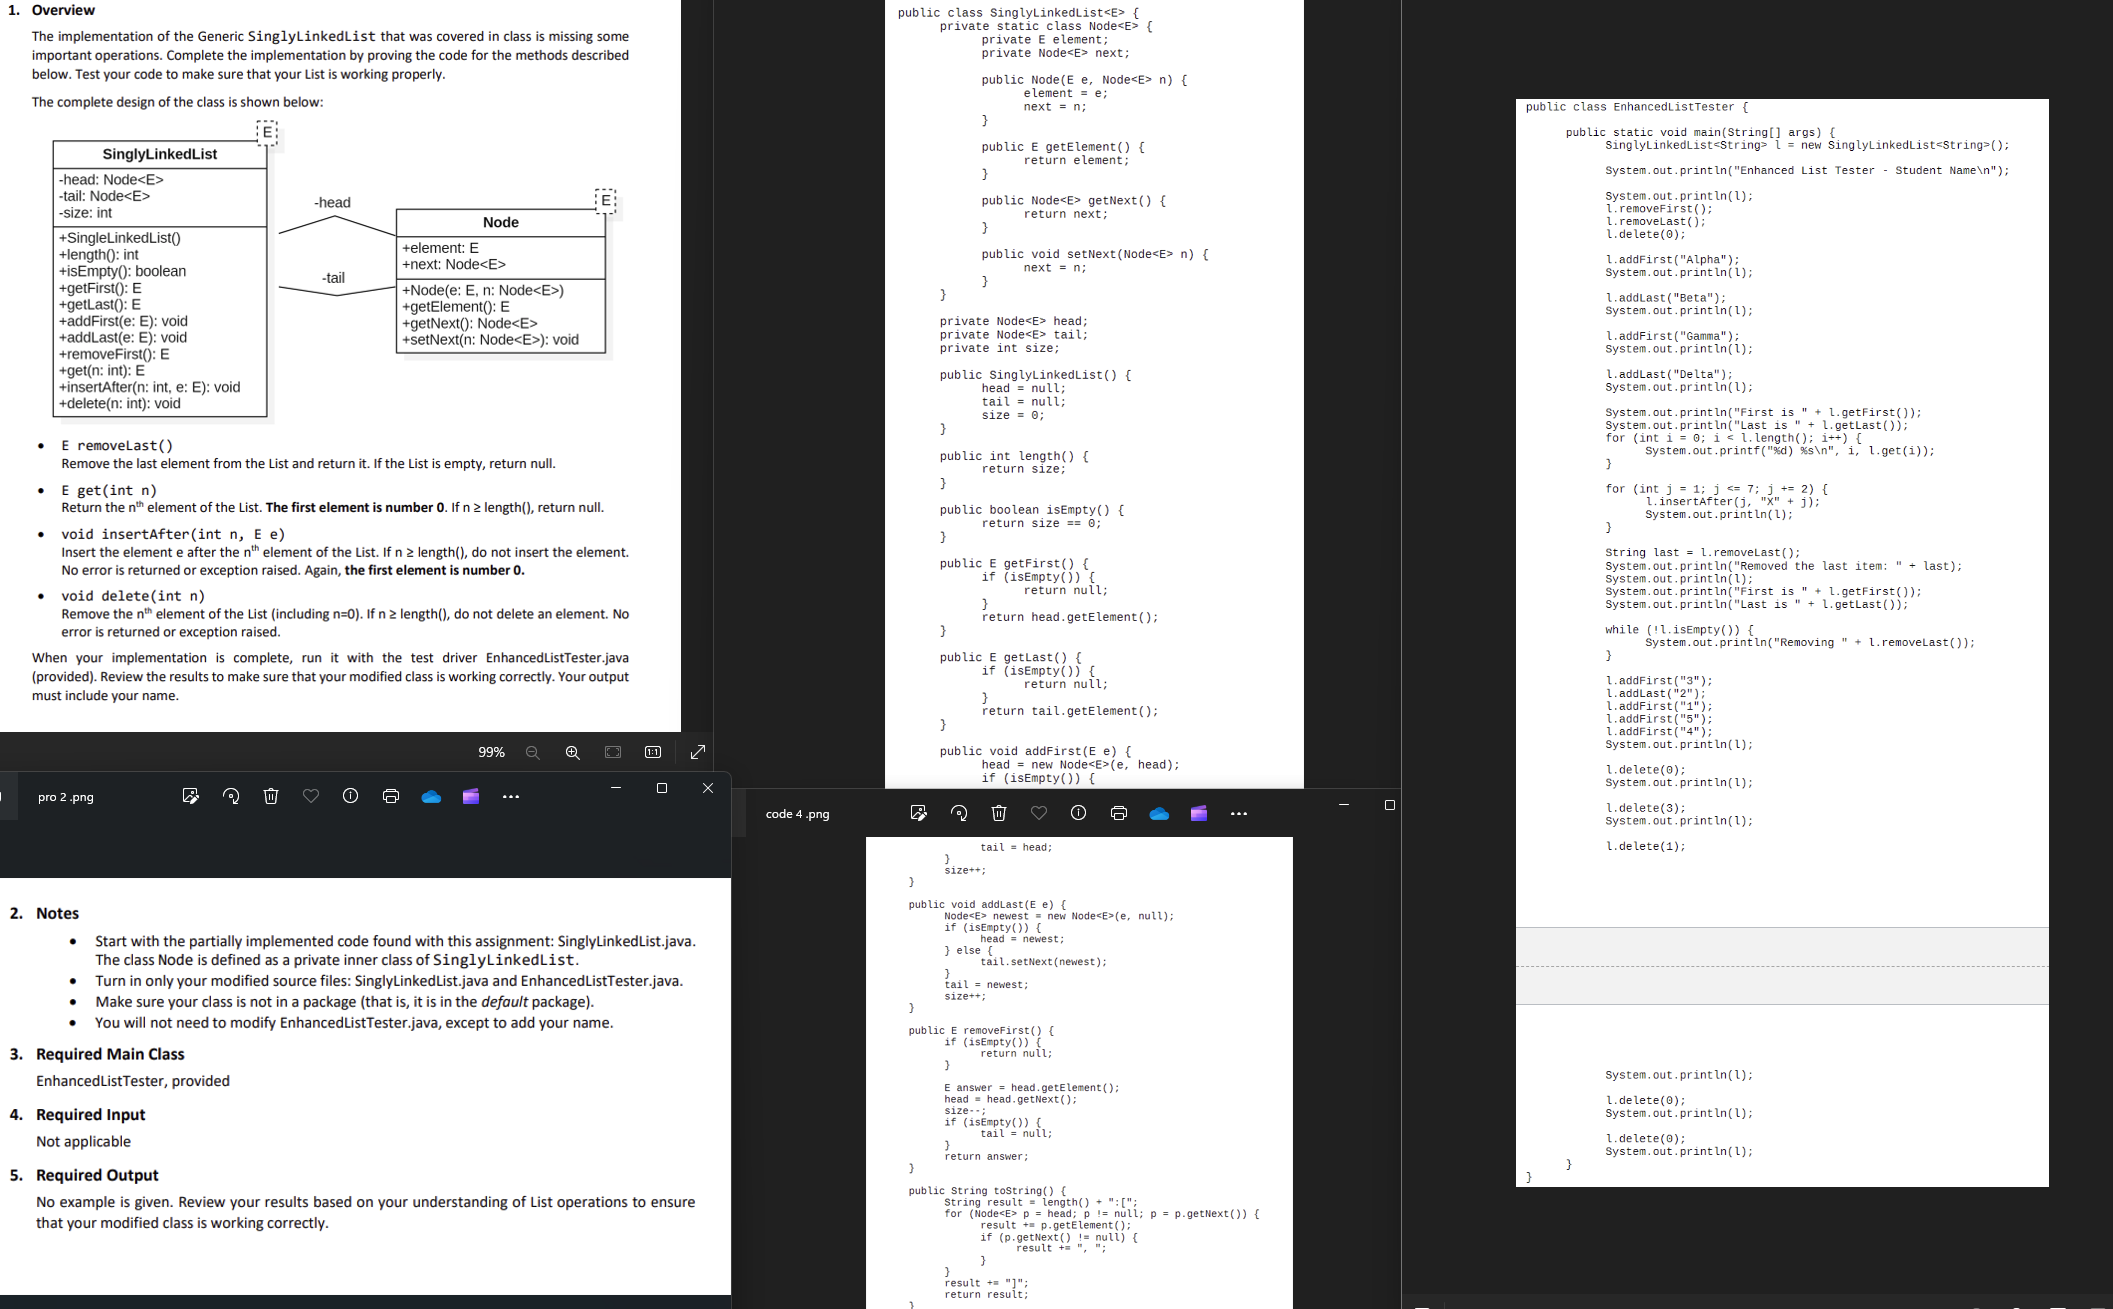This screenshot has height=1309, width=2113.
Task: Rotate code 4.png
Action: tap(958, 813)
